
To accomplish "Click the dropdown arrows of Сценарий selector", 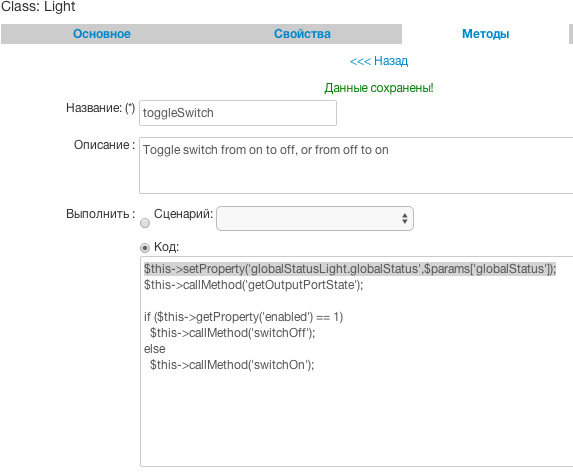I will pyautogui.click(x=405, y=218).
